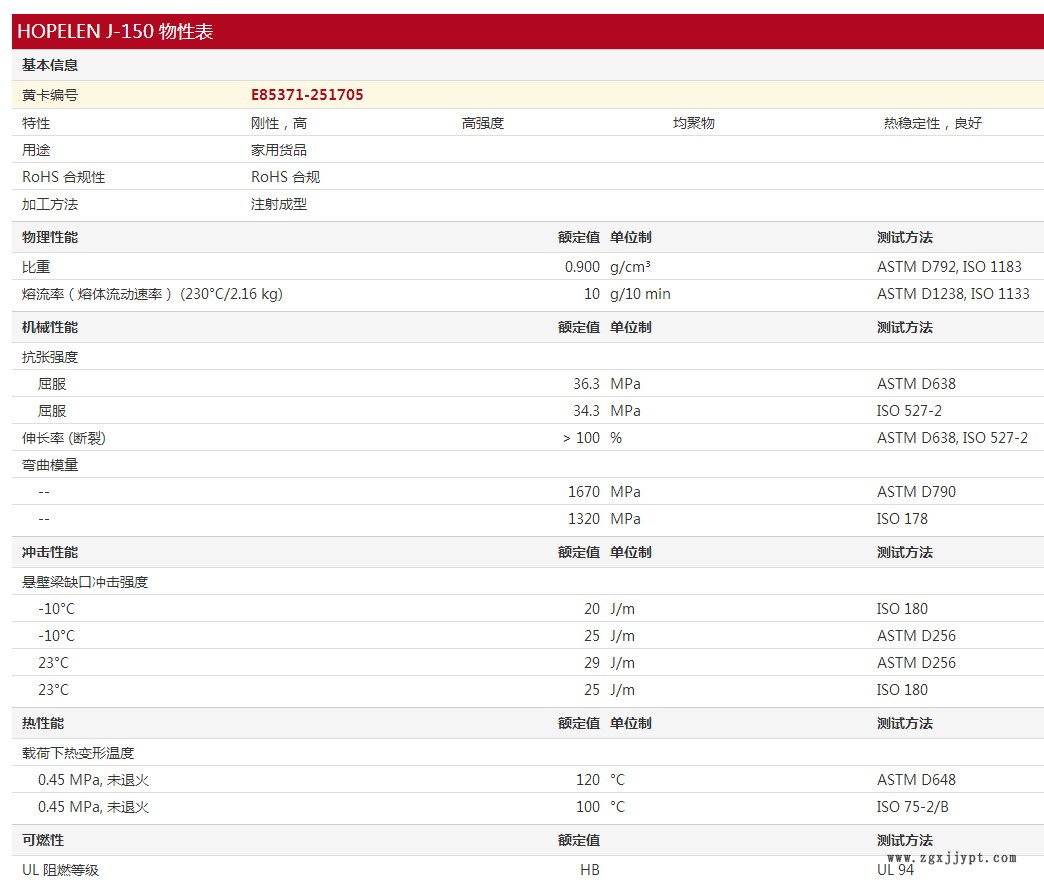
Task: Click "ASTM D638" in the 36.3 MPa row
Action: click(x=916, y=384)
